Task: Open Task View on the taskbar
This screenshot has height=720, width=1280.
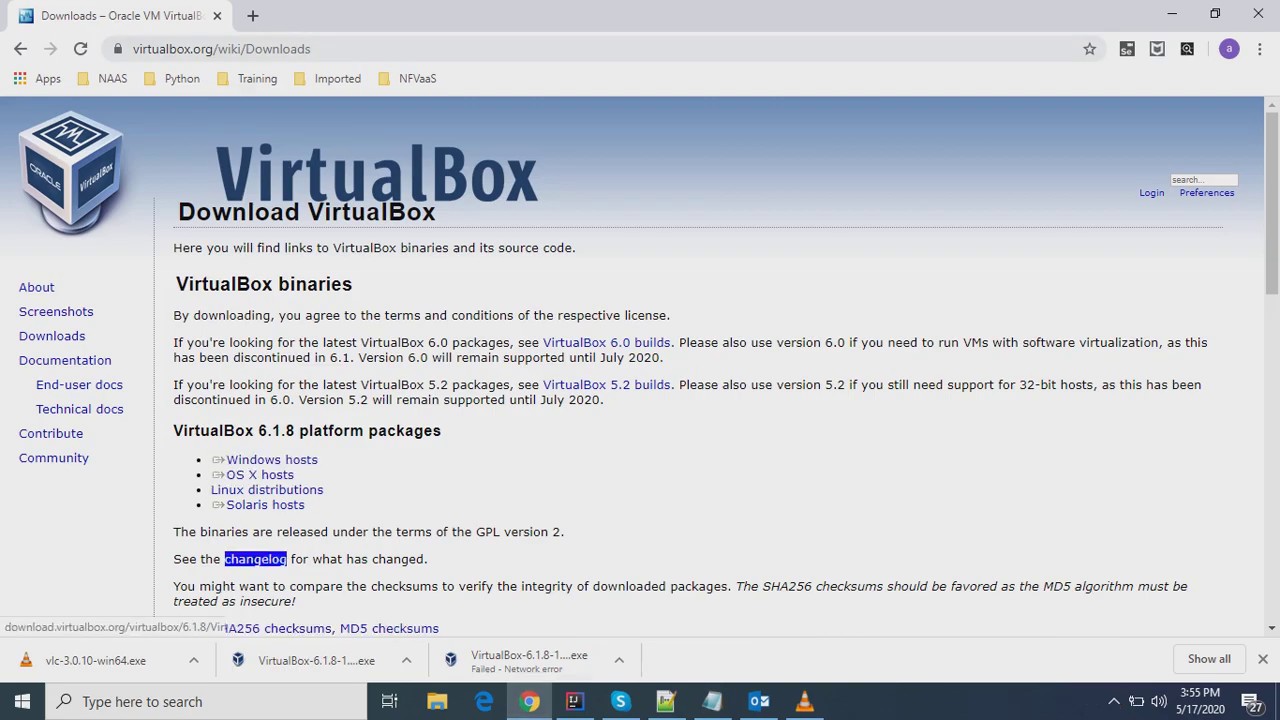Action: [x=390, y=701]
